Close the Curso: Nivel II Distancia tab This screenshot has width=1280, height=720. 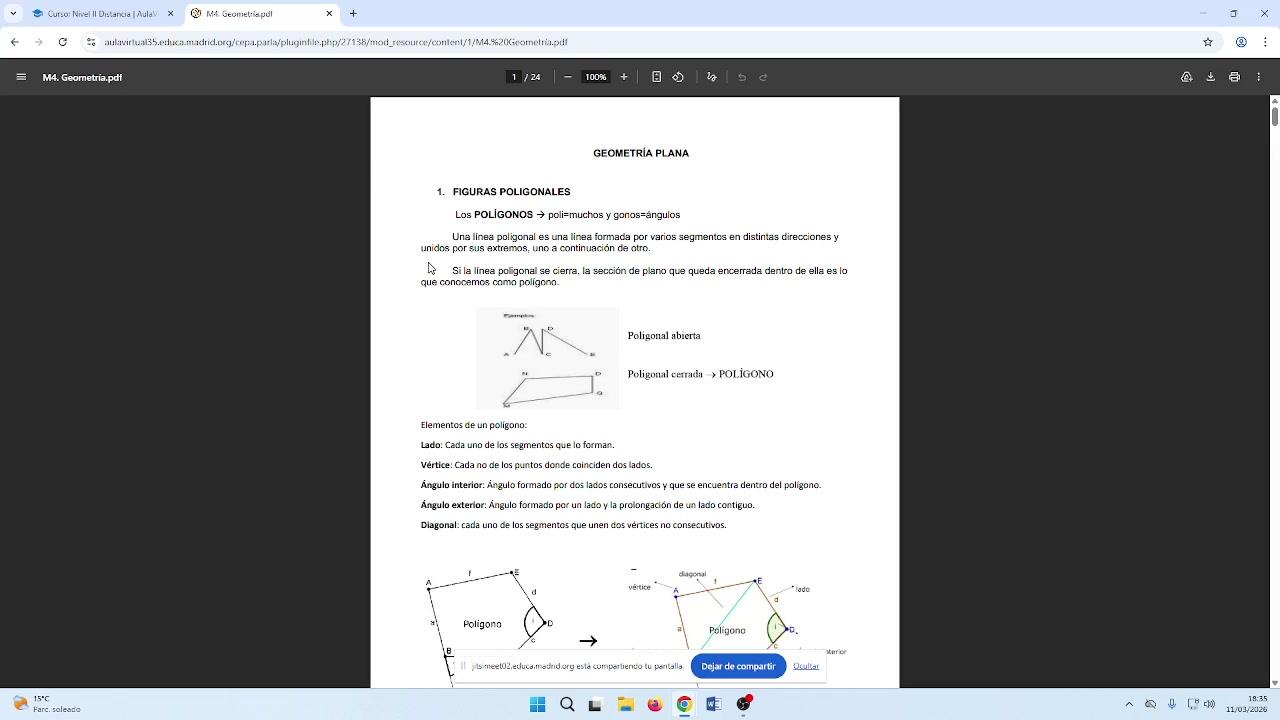pos(170,14)
